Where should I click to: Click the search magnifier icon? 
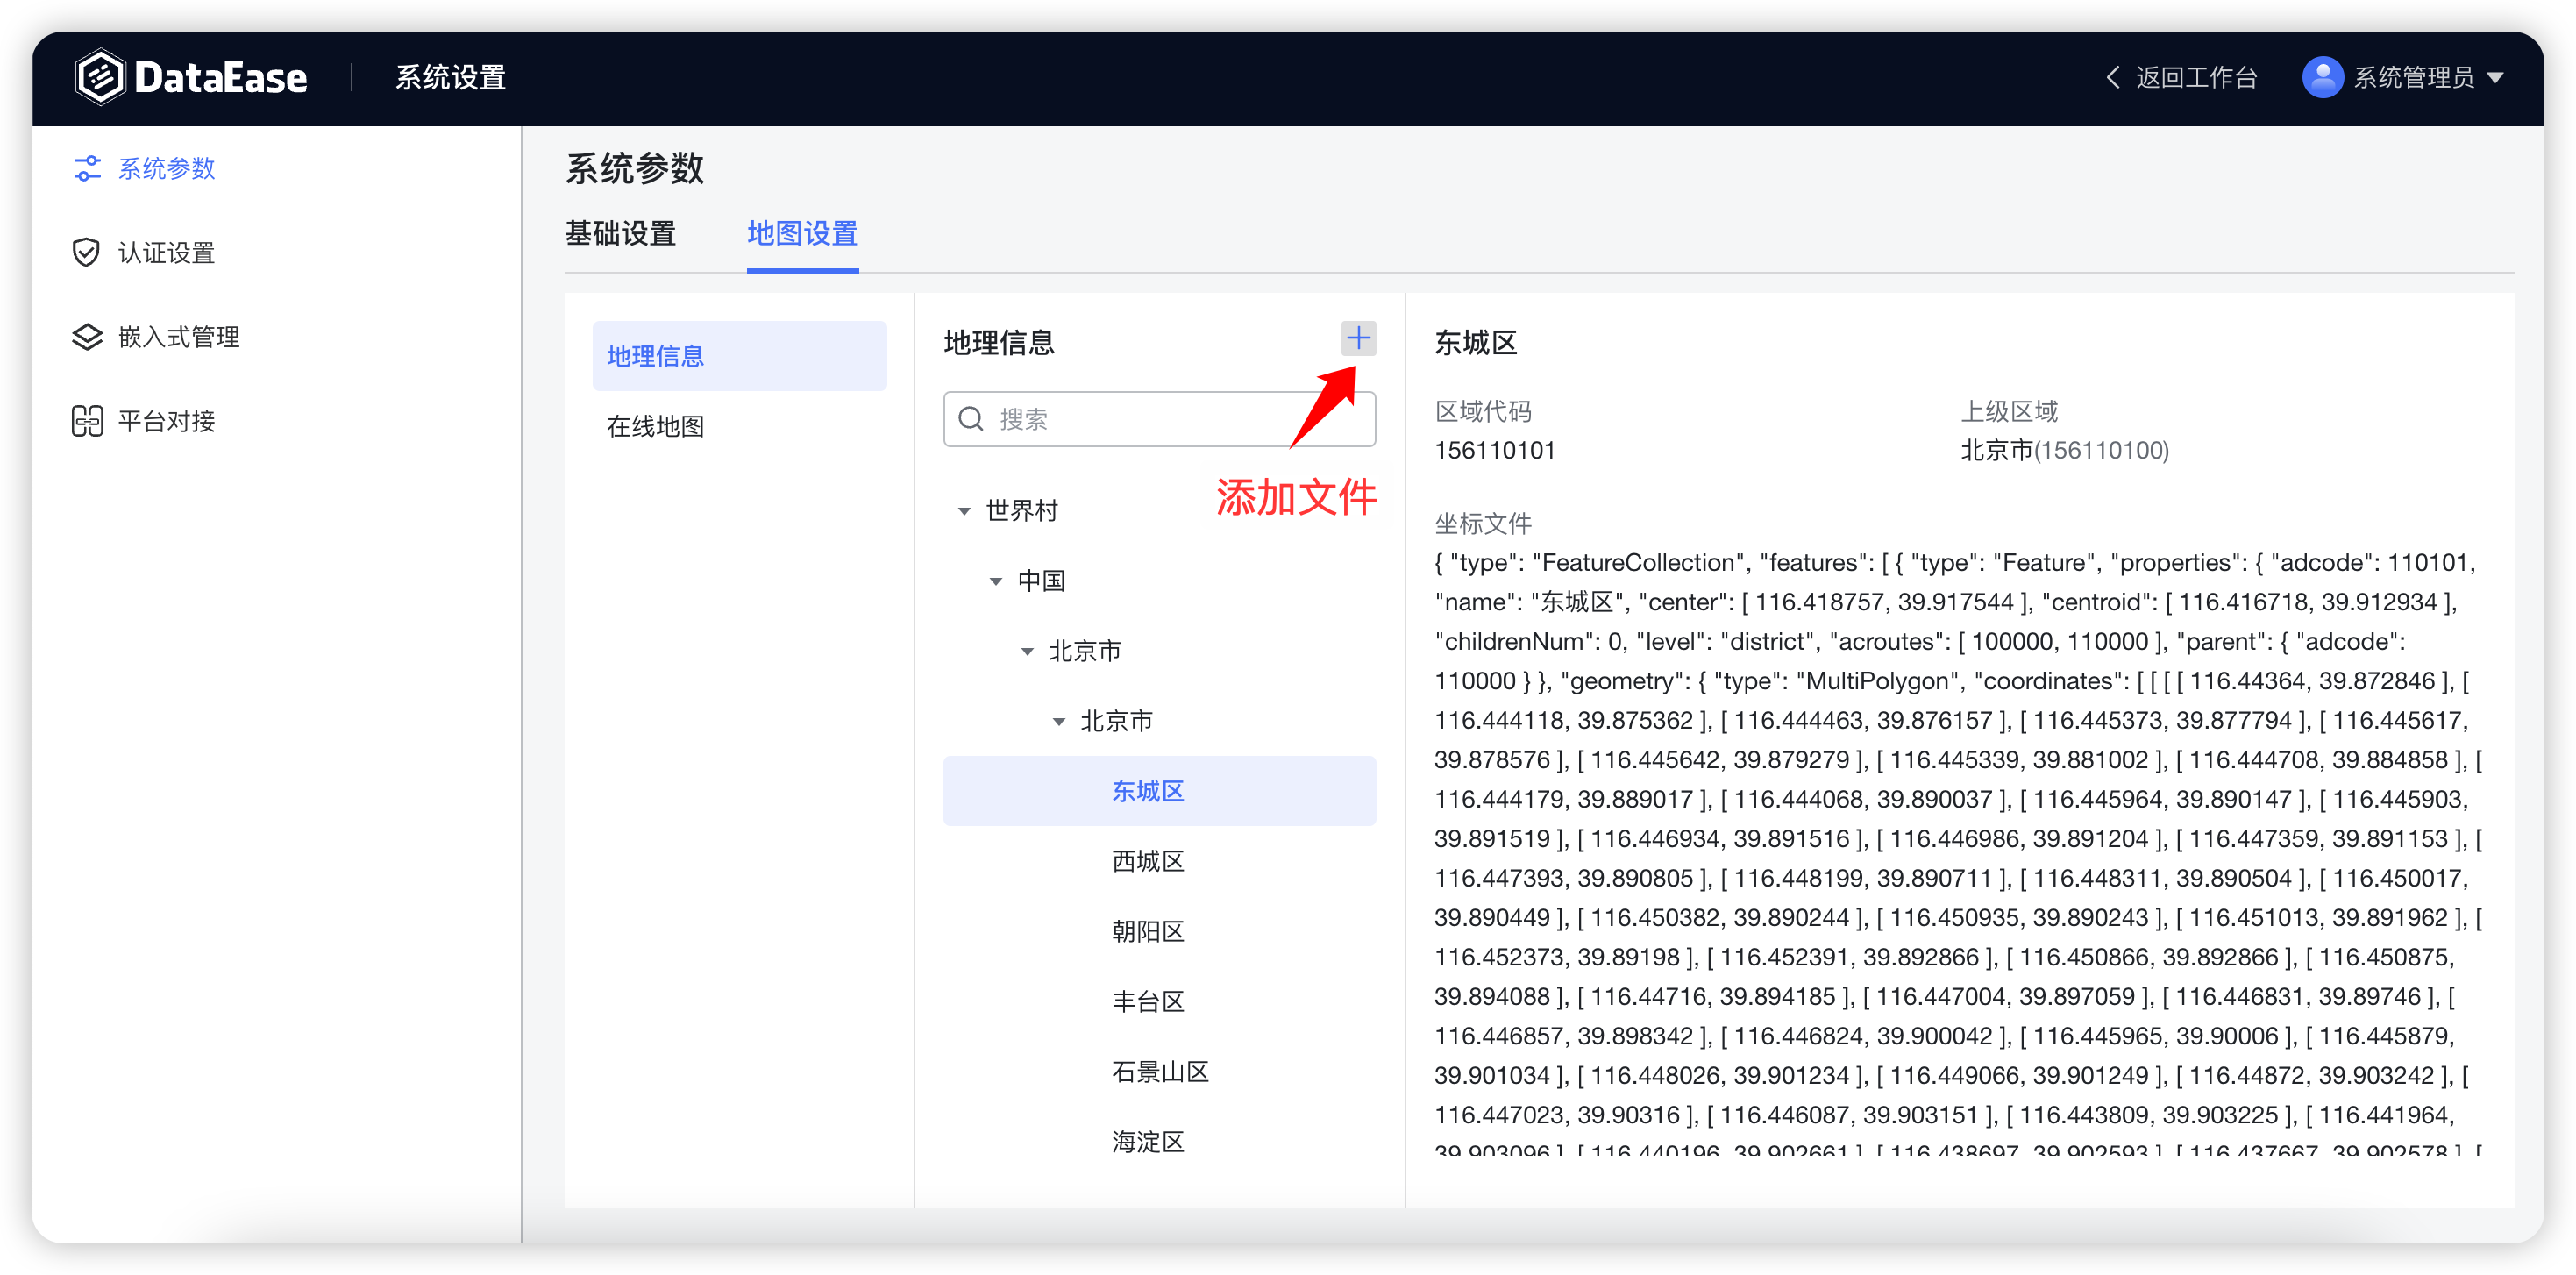coord(971,419)
